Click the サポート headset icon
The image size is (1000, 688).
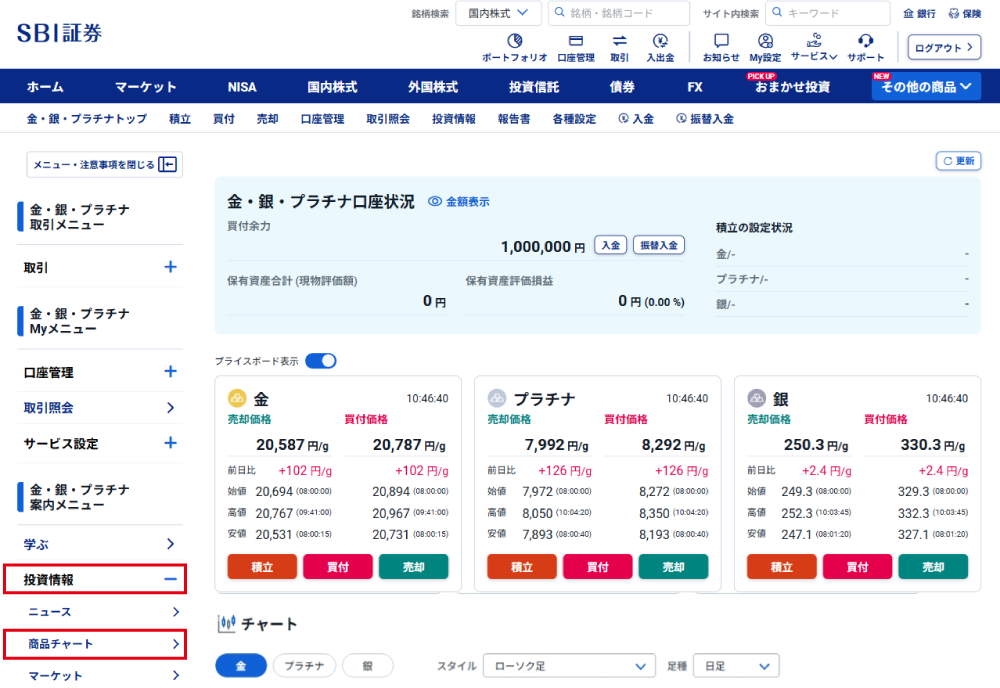coord(866,41)
